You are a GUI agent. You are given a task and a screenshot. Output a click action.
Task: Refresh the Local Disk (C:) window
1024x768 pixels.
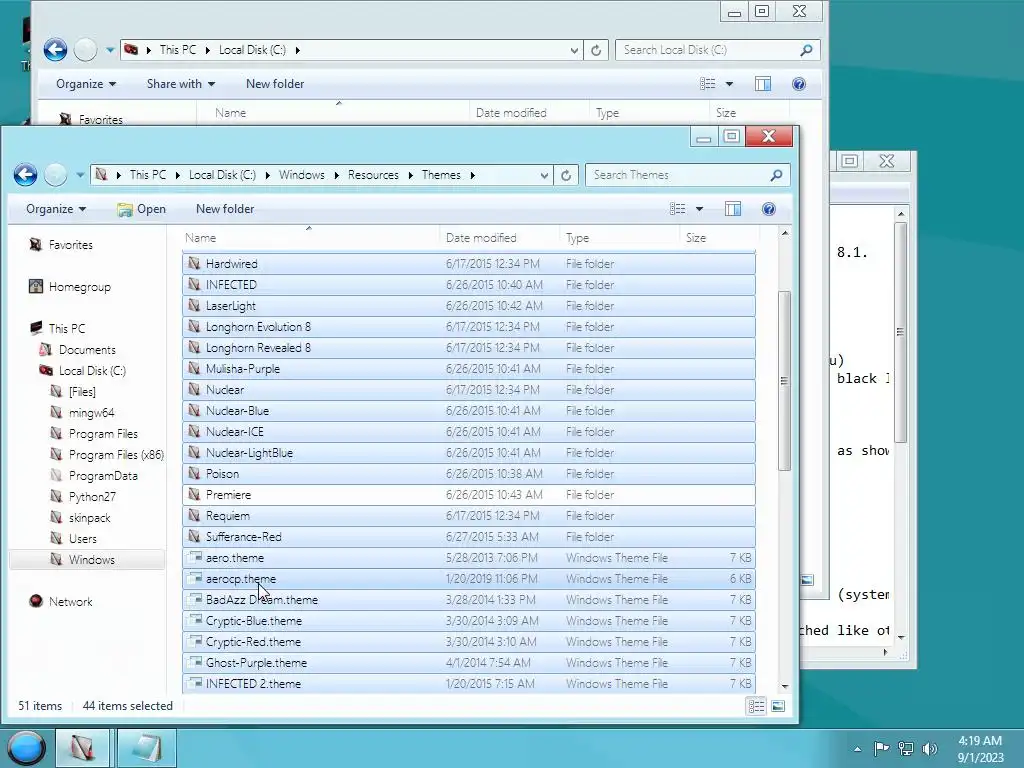point(596,50)
